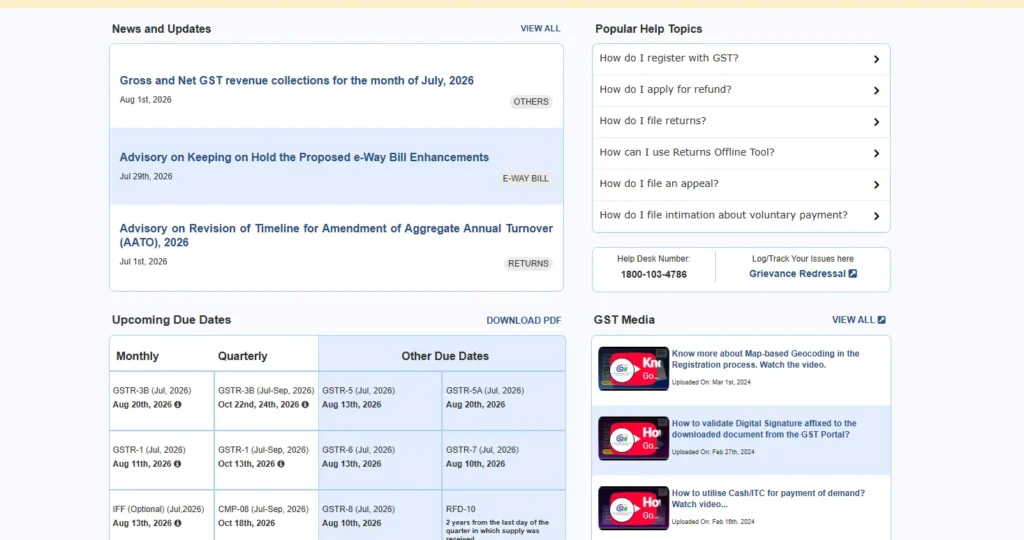
Task: Click info icon beside Aug 11th, 2026 GSTR-1 date
Action: (x=177, y=464)
